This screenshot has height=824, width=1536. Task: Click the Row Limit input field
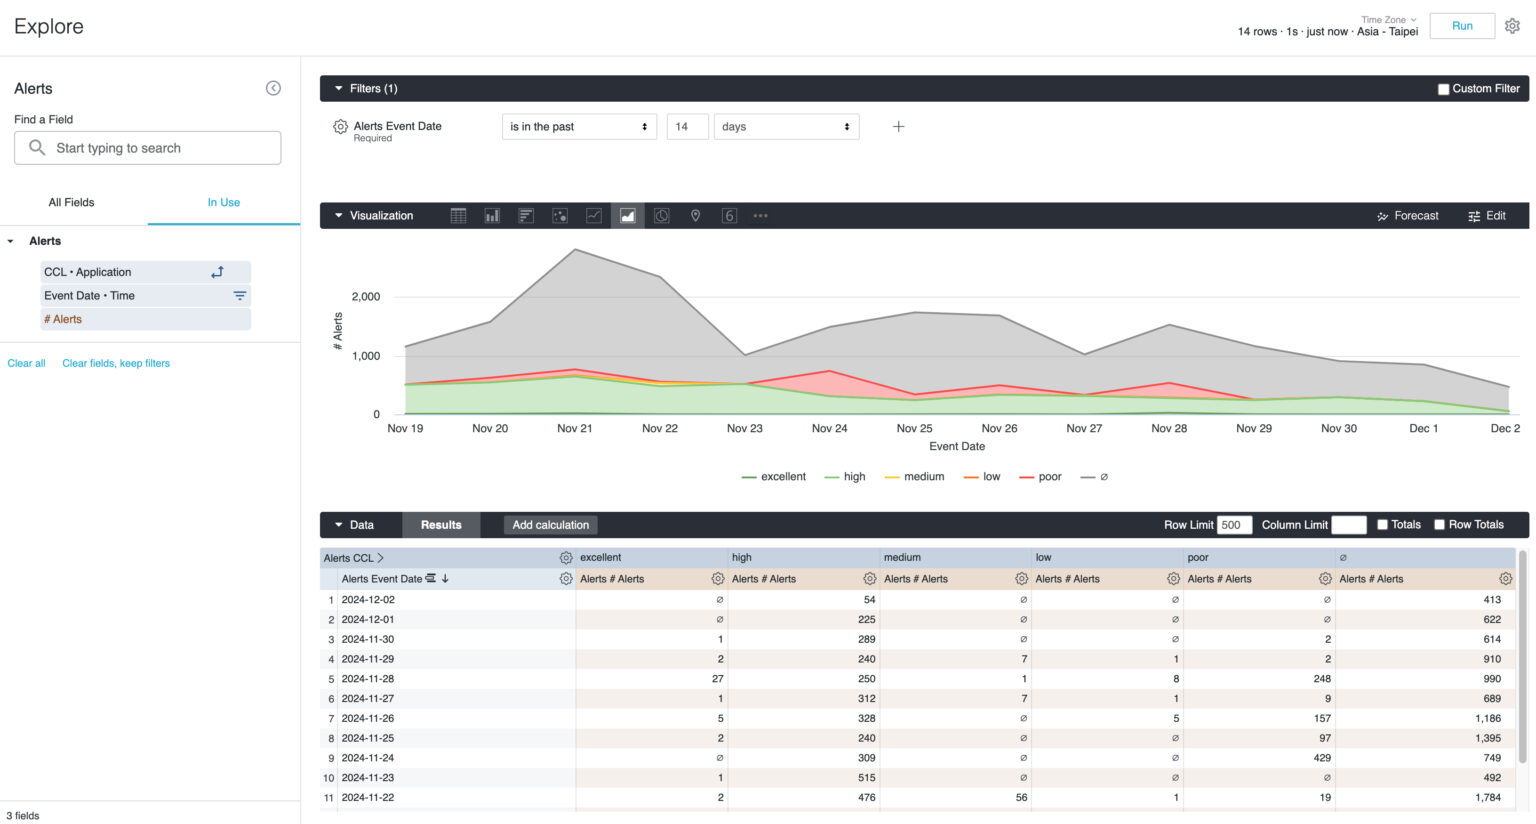[x=1235, y=525]
